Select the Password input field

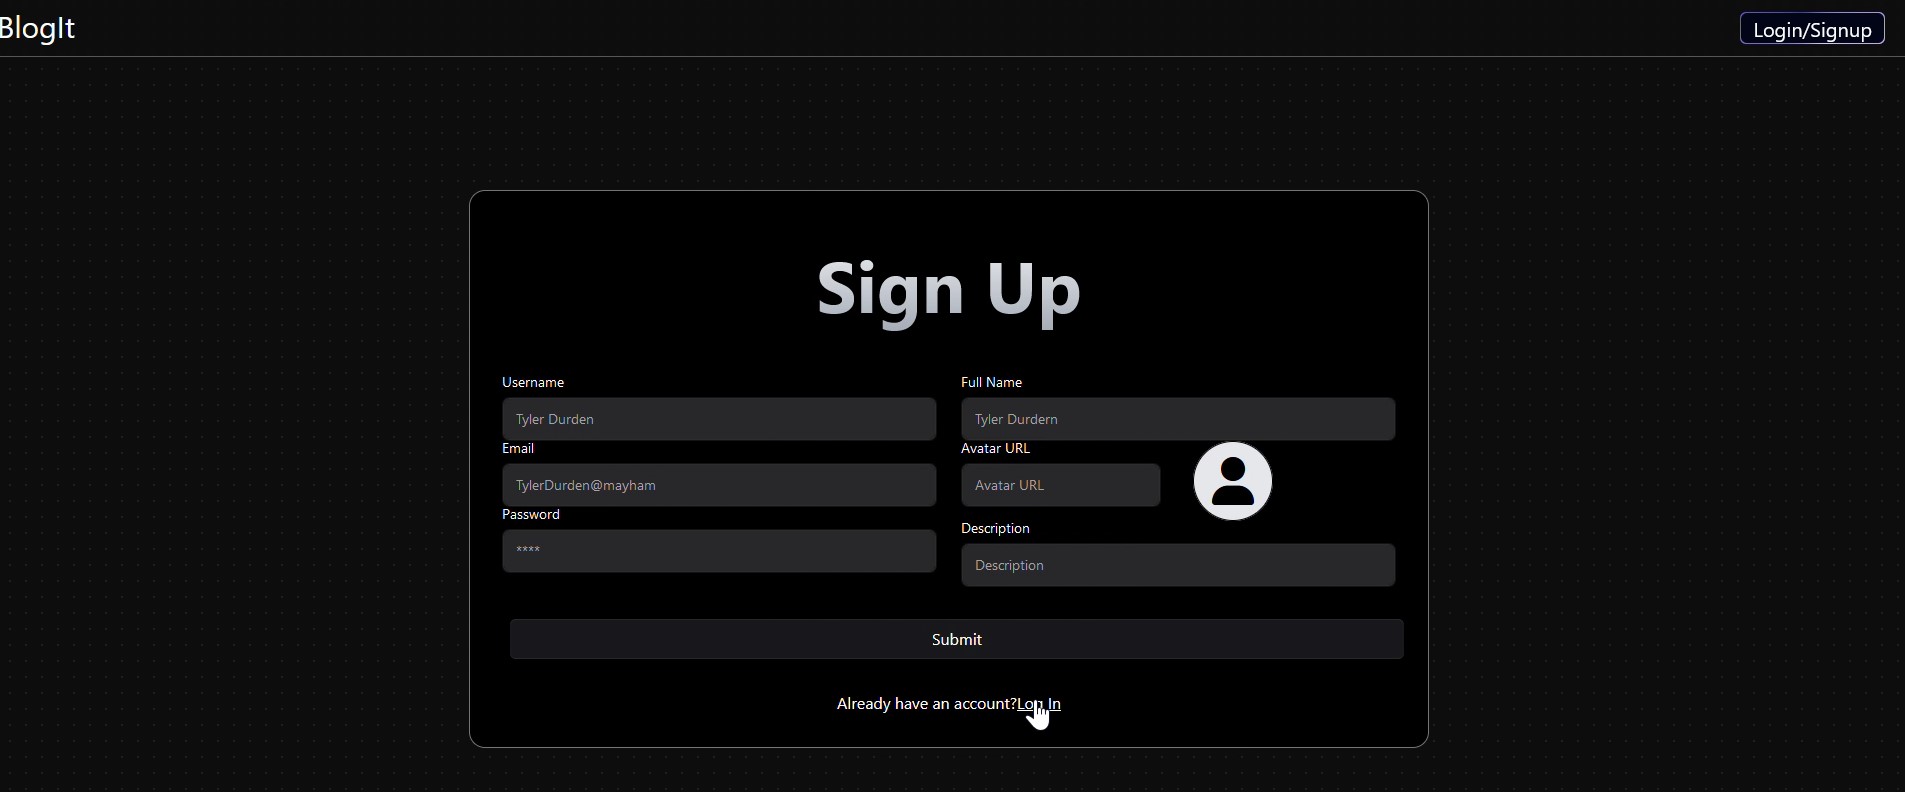tap(719, 551)
